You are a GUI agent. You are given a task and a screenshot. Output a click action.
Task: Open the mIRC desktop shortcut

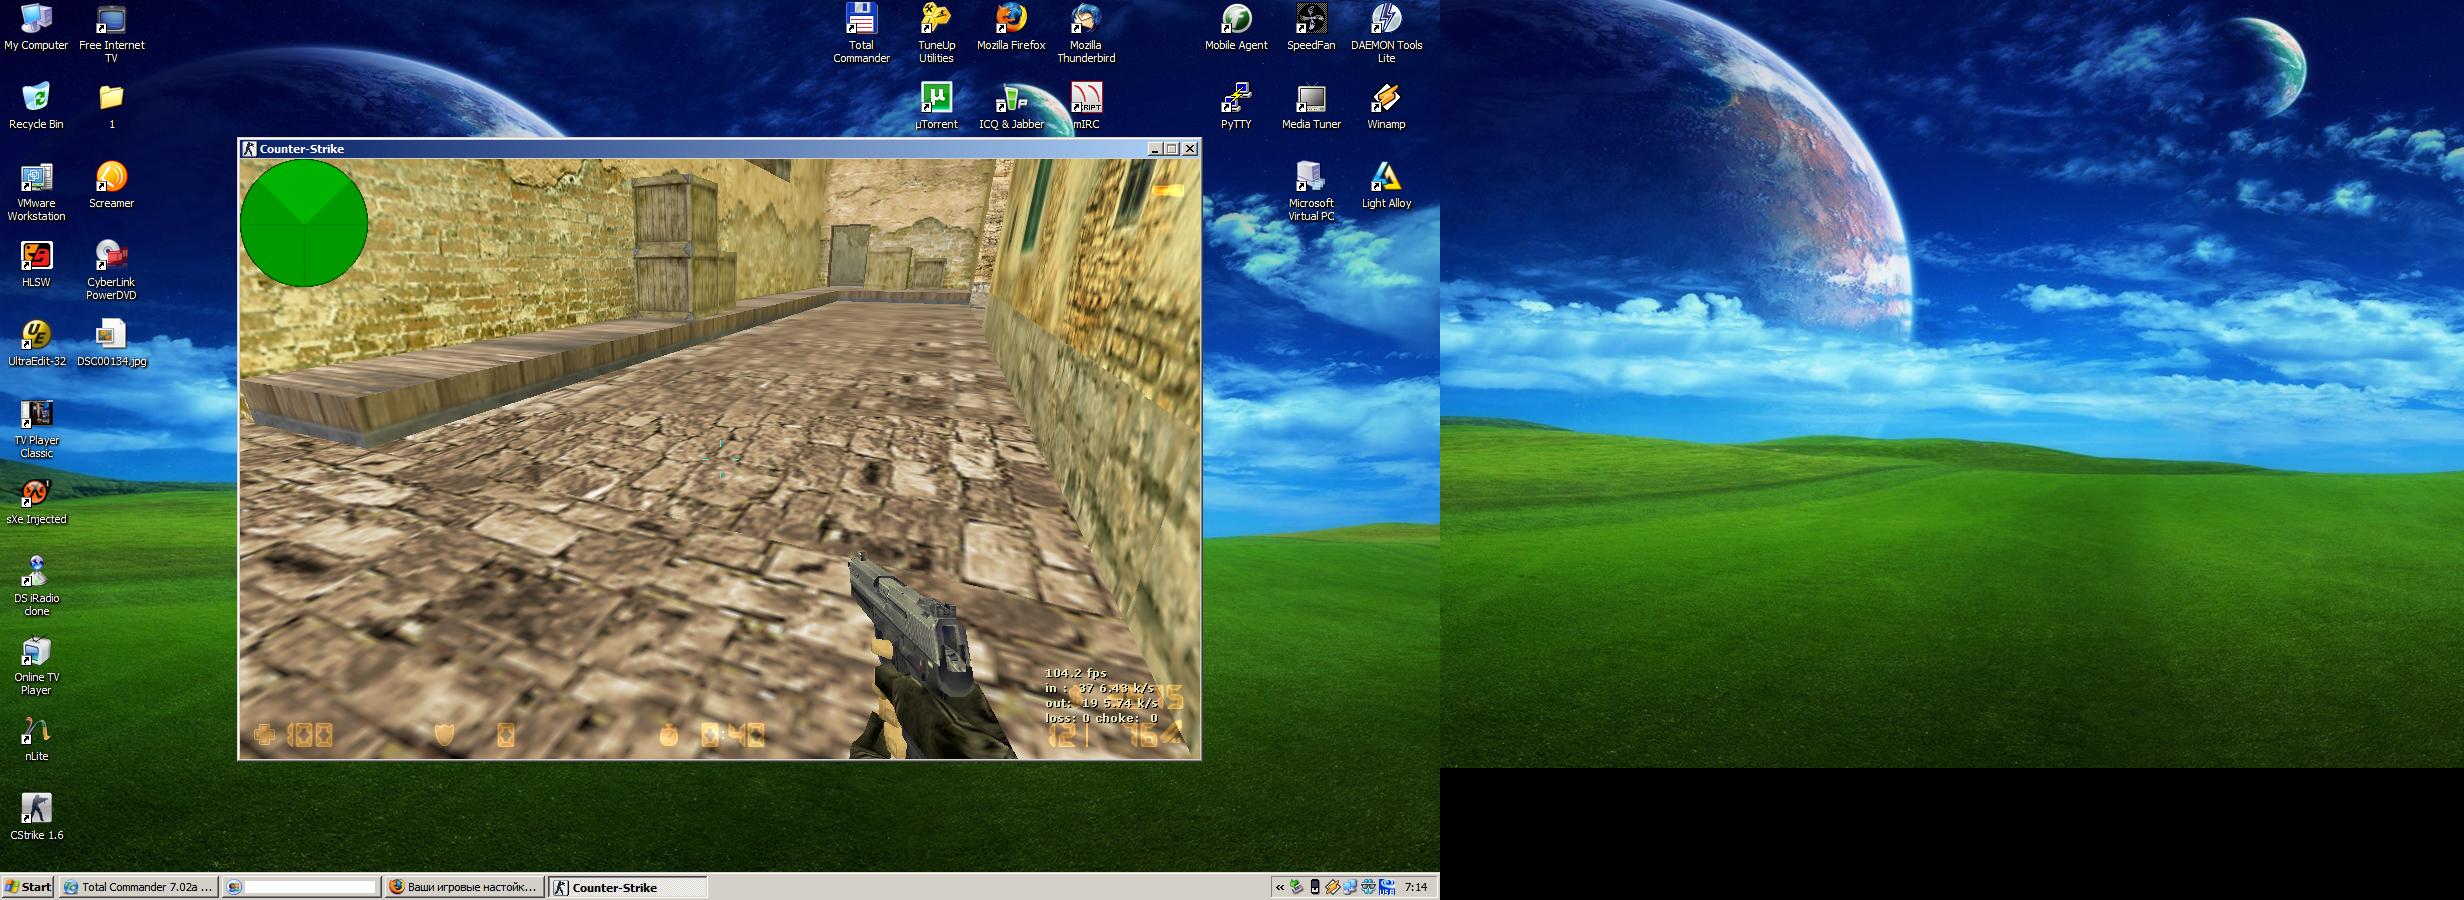click(1086, 99)
